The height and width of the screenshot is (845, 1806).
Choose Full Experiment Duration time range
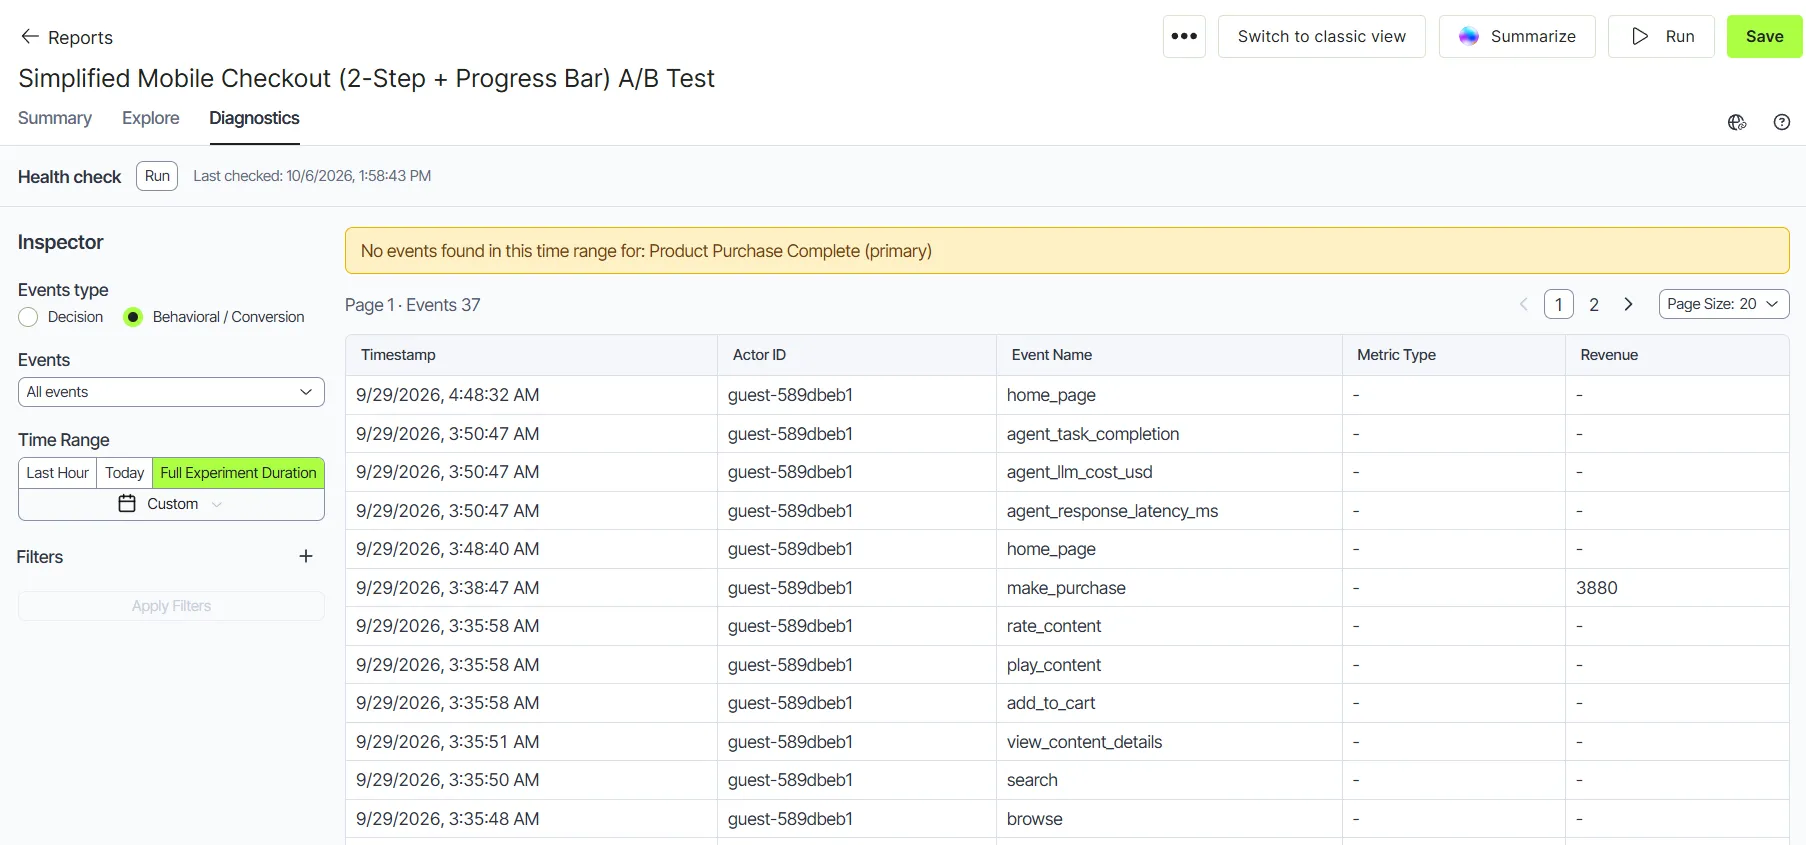click(238, 473)
